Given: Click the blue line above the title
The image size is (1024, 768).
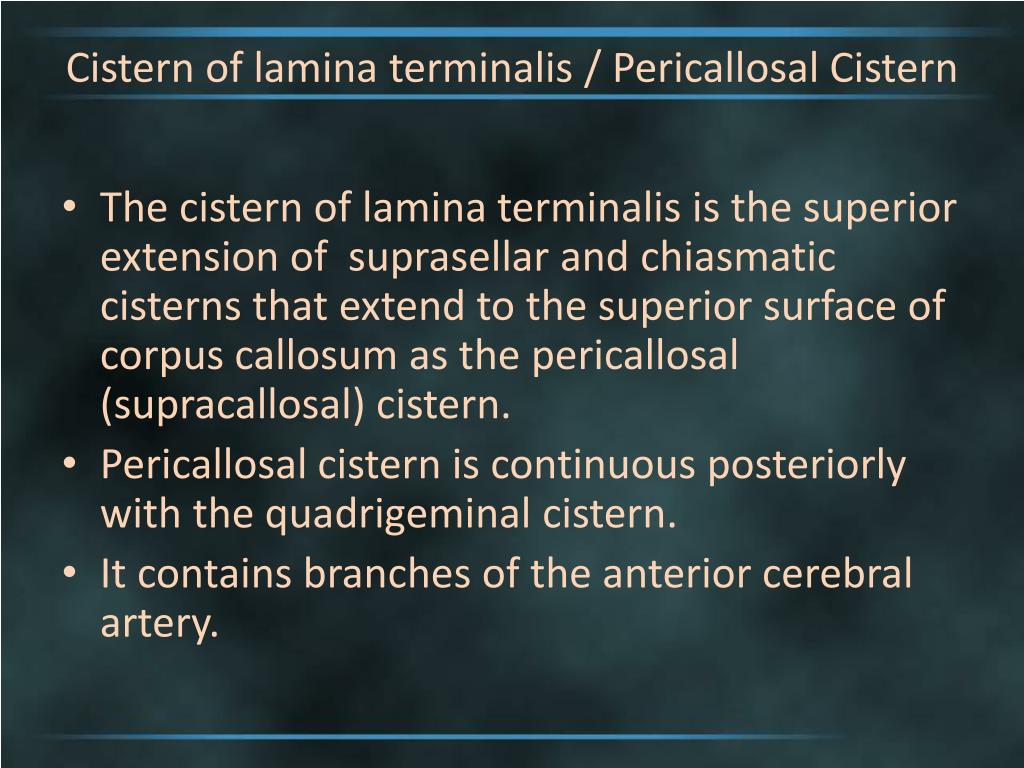Looking at the screenshot, I should [x=512, y=31].
